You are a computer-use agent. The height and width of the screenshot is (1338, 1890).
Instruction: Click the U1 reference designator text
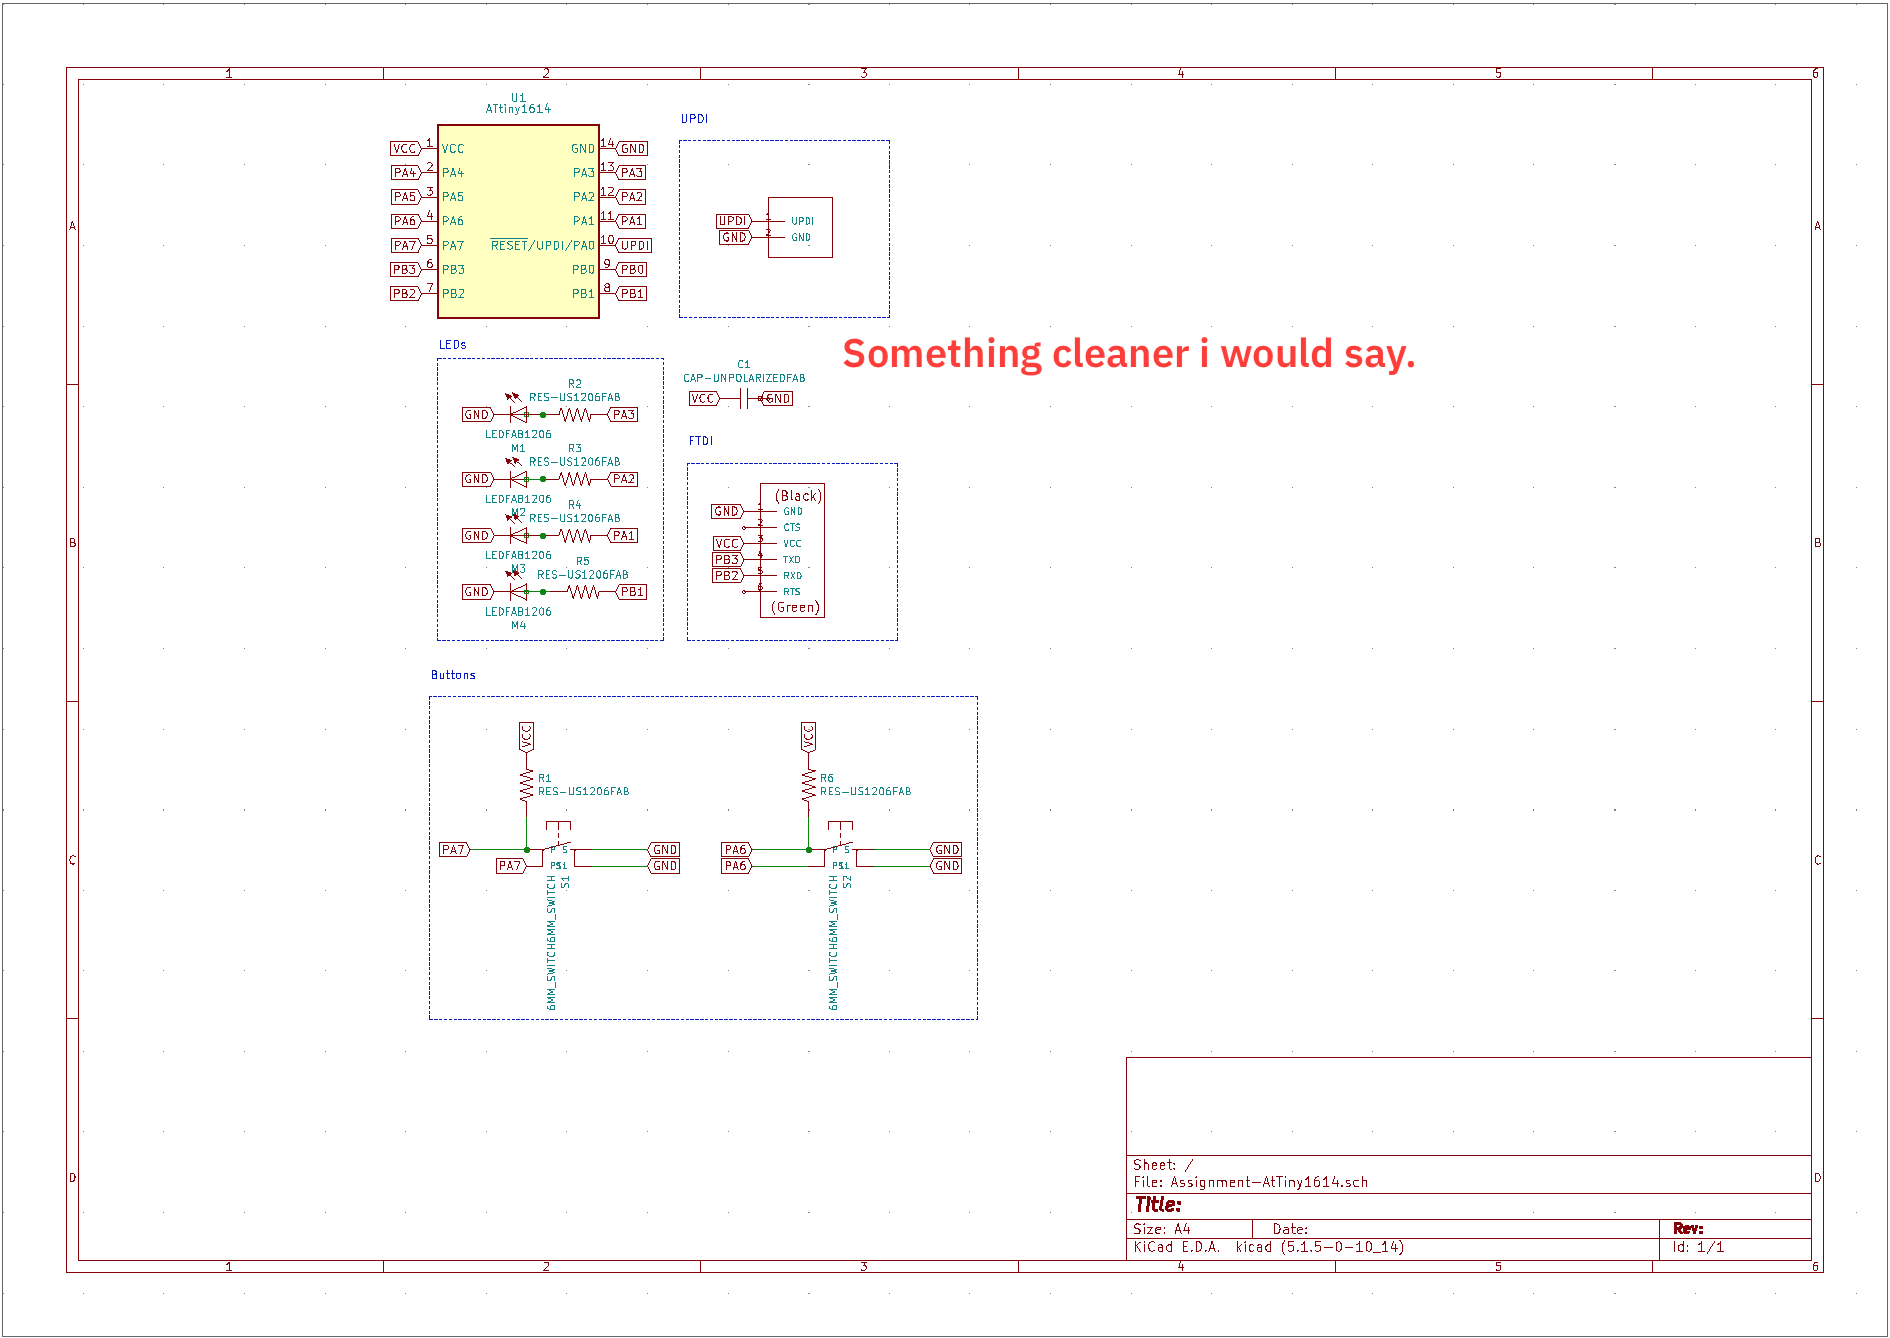click(518, 98)
